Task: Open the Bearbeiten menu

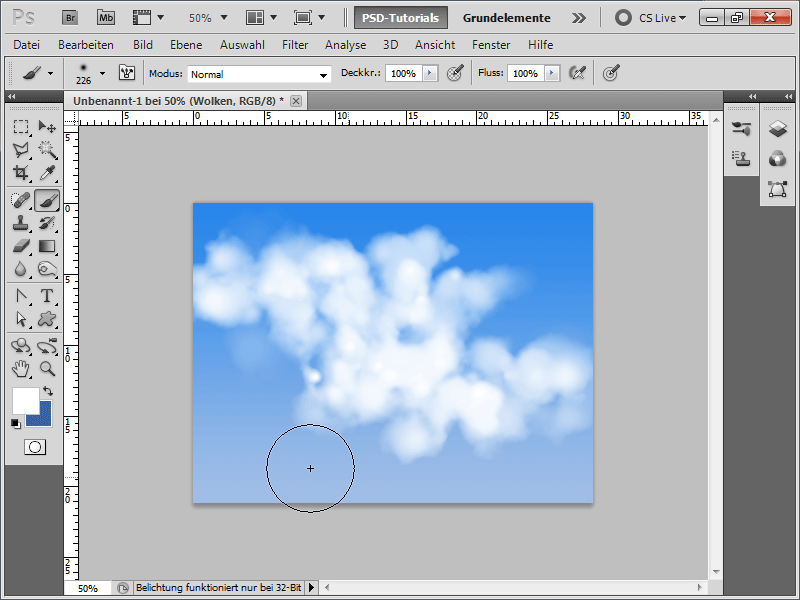Action: [86, 45]
